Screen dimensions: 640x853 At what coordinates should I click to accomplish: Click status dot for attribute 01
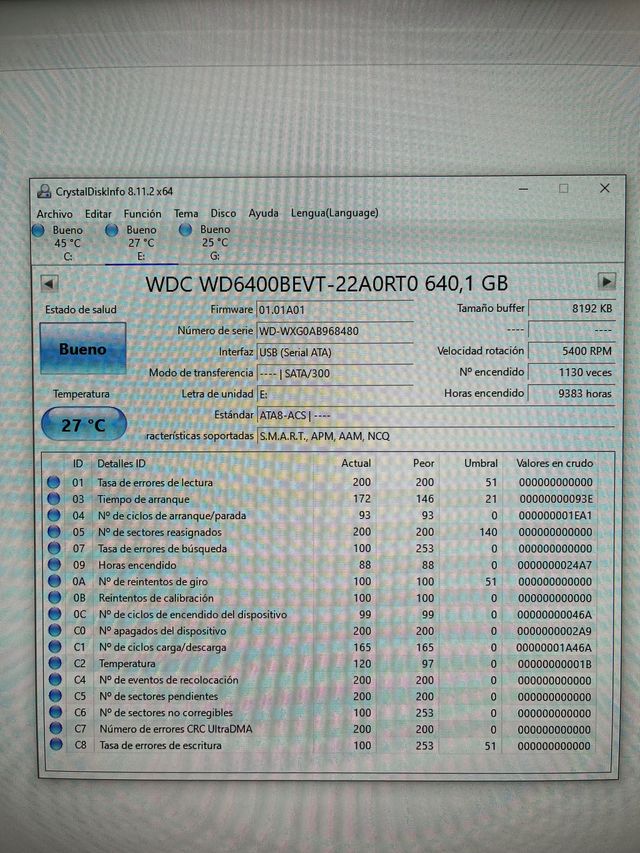pyautogui.click(x=53, y=482)
